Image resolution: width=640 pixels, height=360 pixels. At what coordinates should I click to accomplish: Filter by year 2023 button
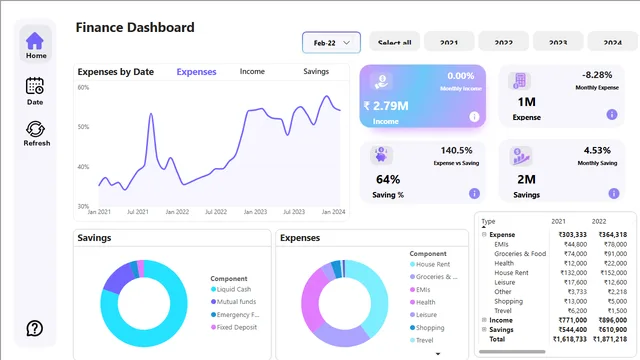coord(558,42)
